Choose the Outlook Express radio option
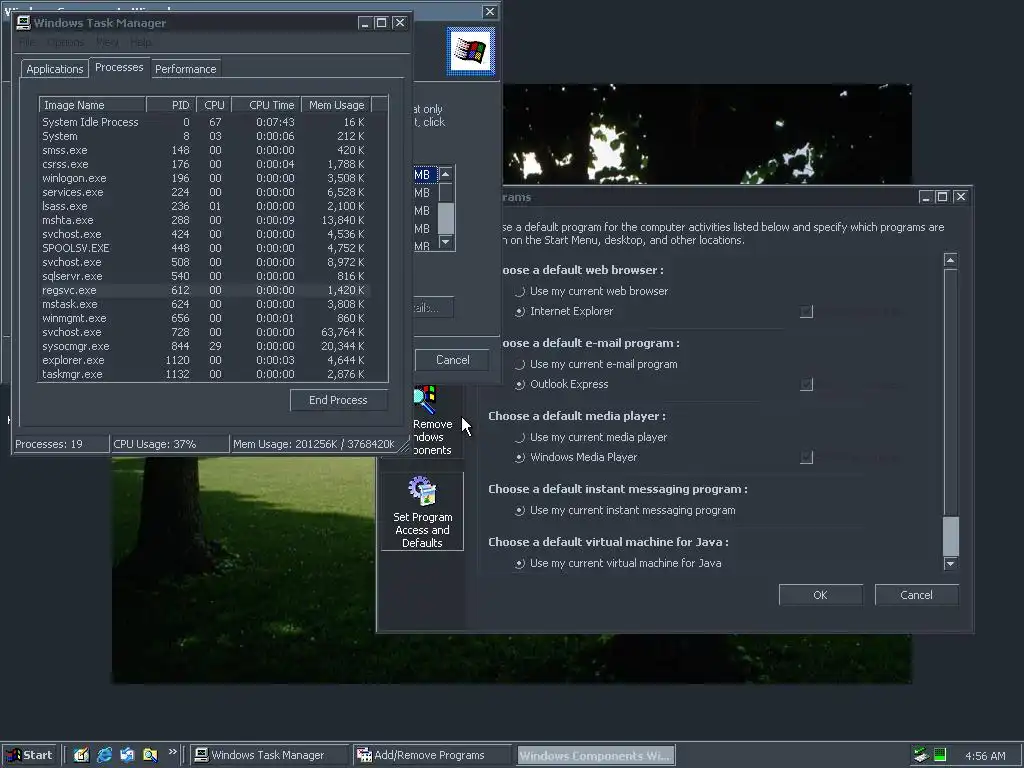 [520, 385]
